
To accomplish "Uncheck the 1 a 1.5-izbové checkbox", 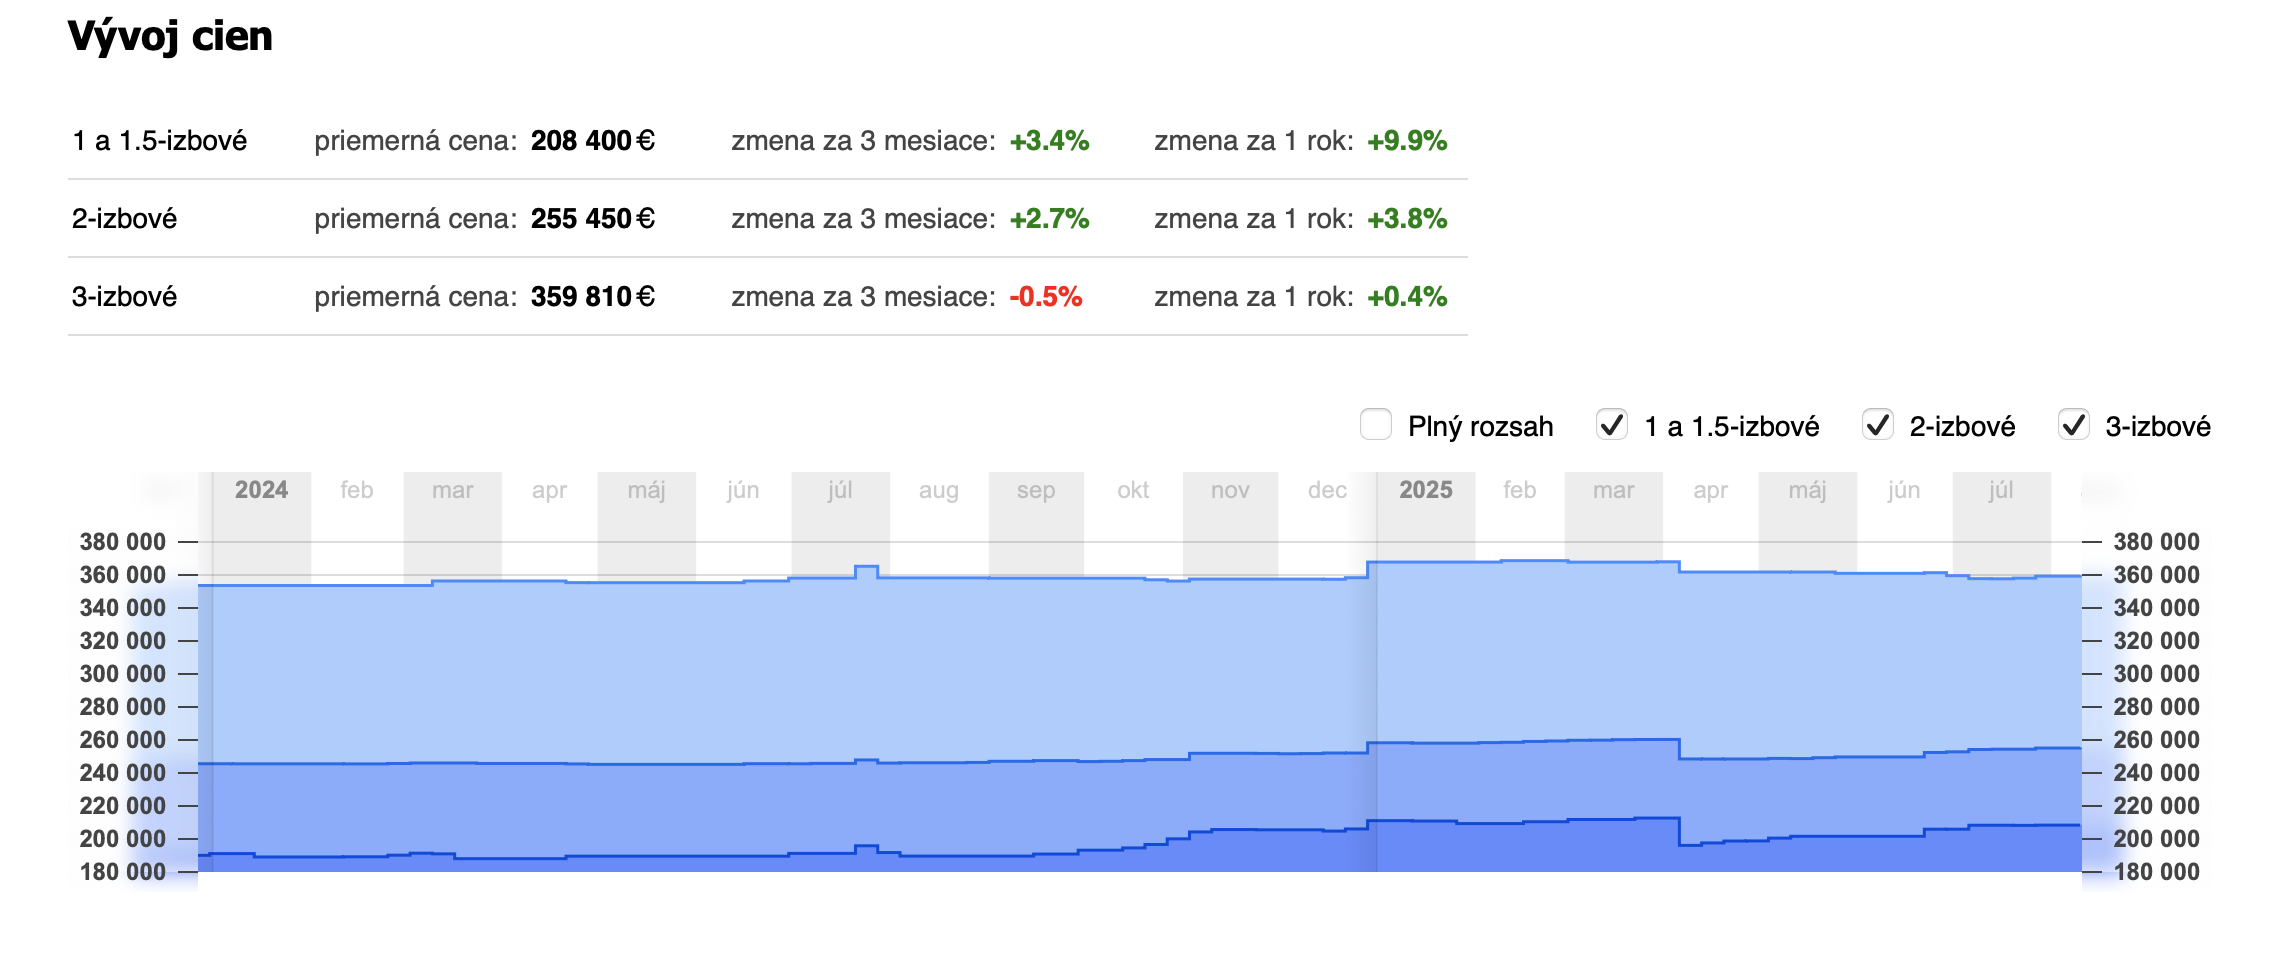I will click(x=1612, y=425).
